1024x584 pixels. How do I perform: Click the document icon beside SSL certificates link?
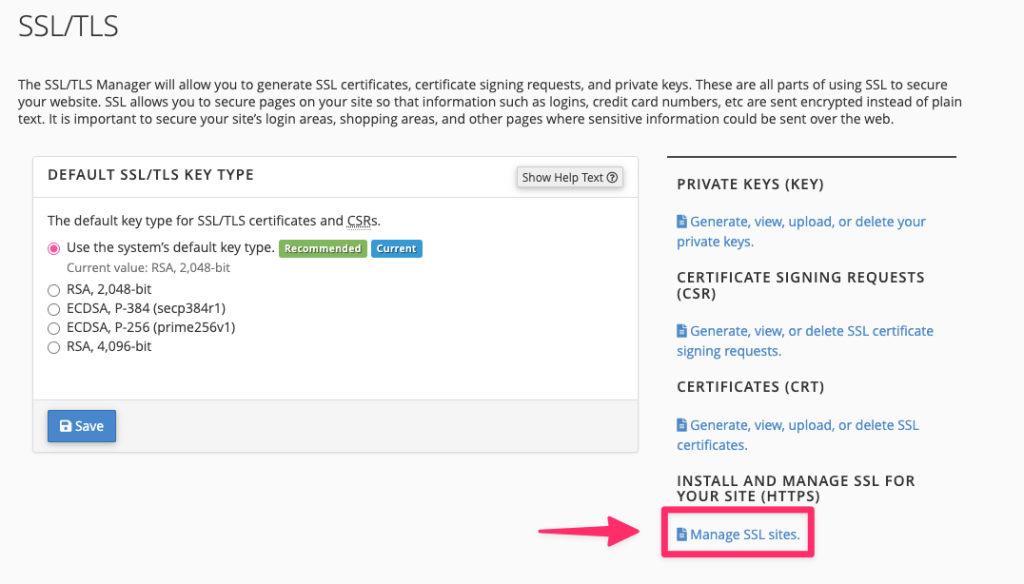tap(682, 424)
